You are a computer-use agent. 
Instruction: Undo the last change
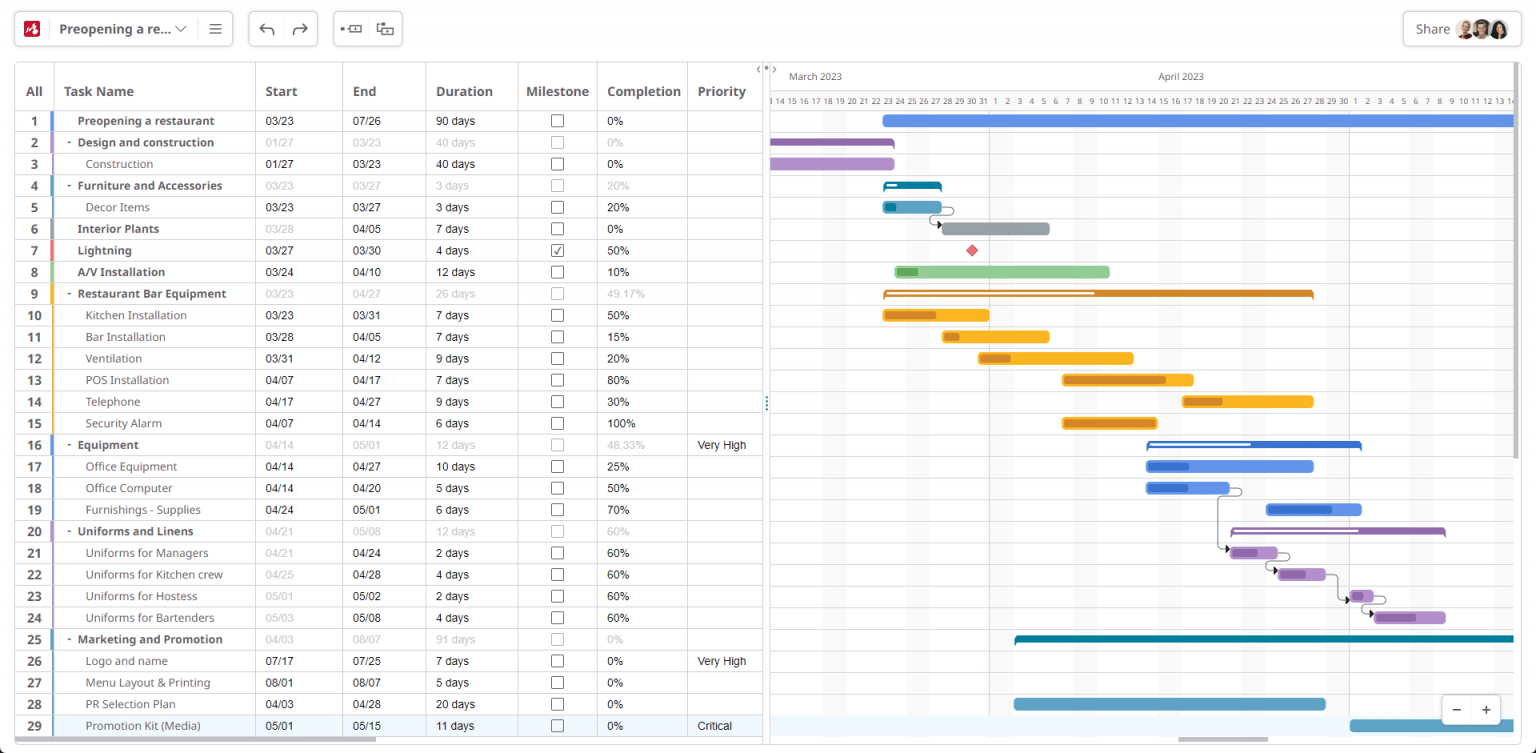coord(267,28)
